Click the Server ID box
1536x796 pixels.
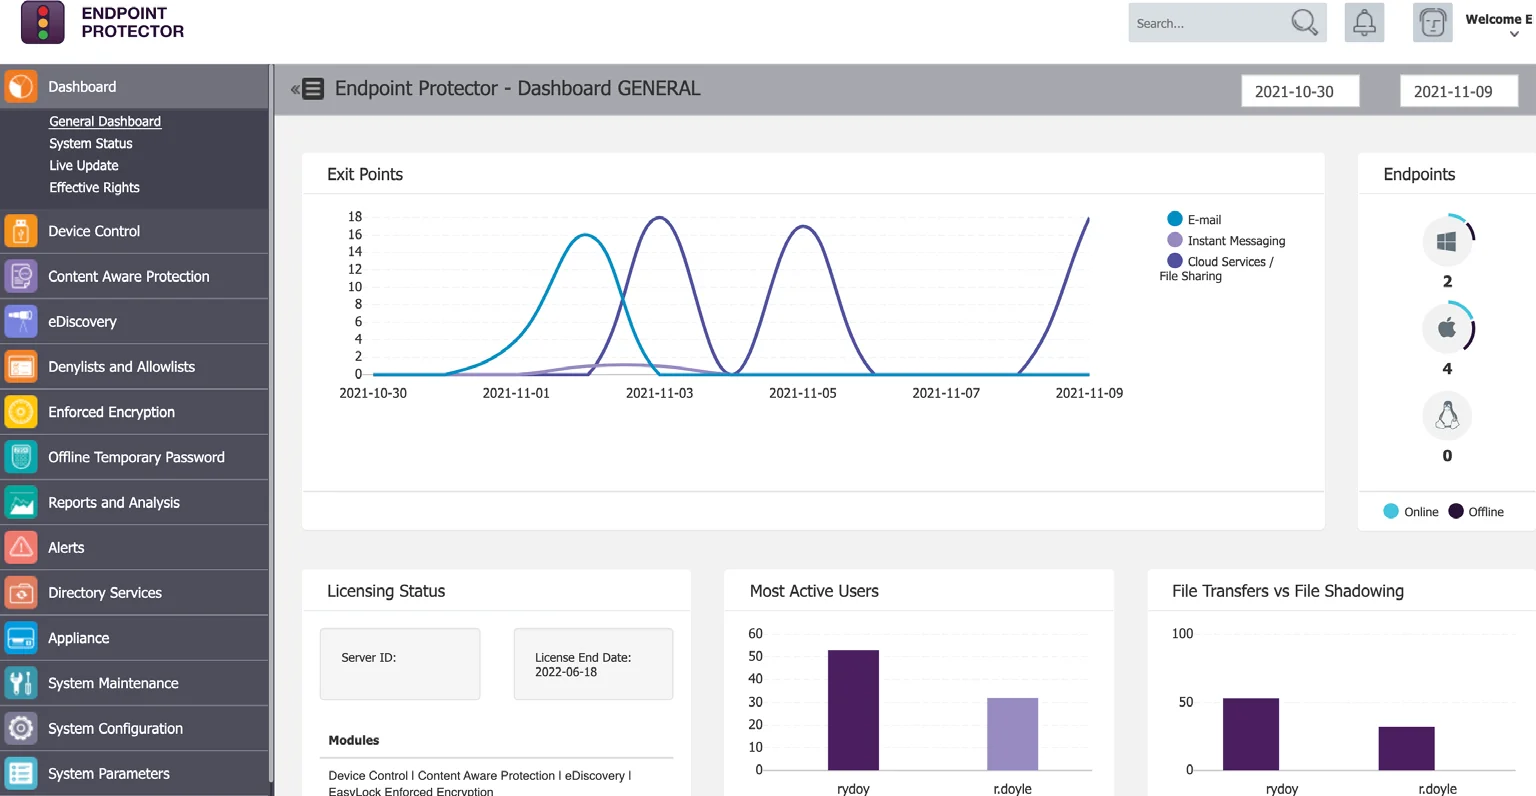[x=400, y=664]
